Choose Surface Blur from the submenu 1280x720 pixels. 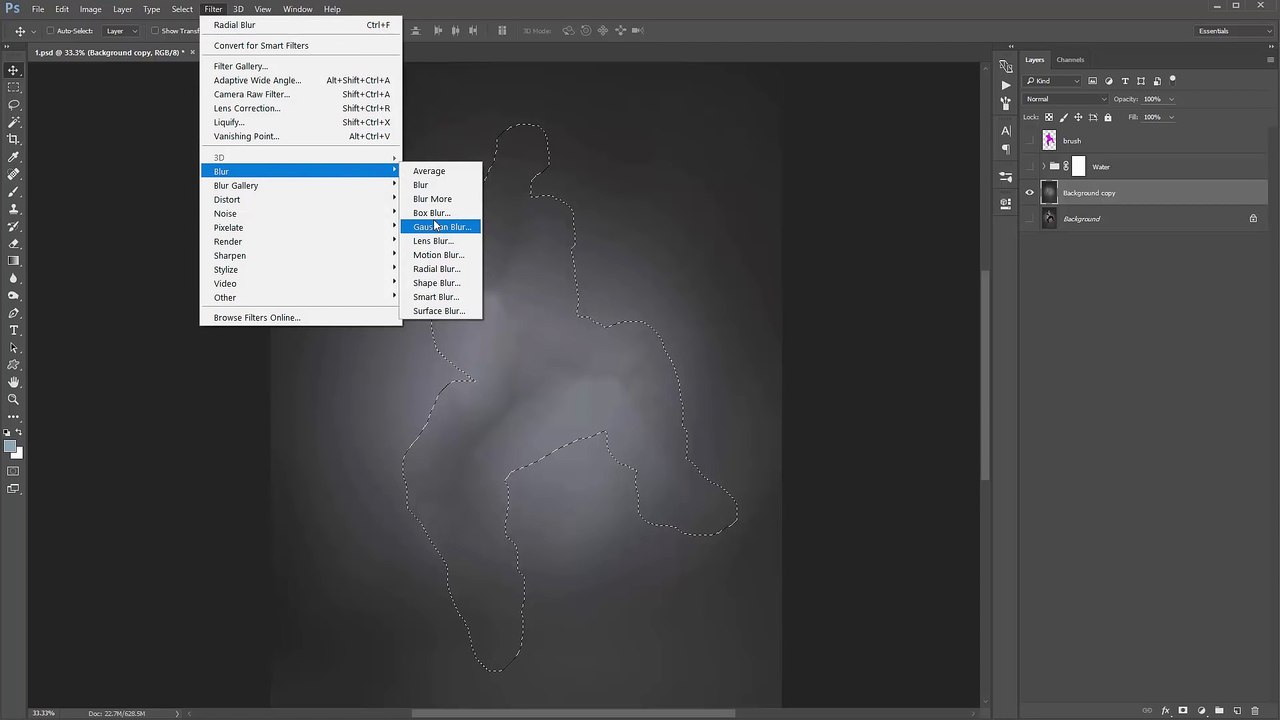pos(441,311)
